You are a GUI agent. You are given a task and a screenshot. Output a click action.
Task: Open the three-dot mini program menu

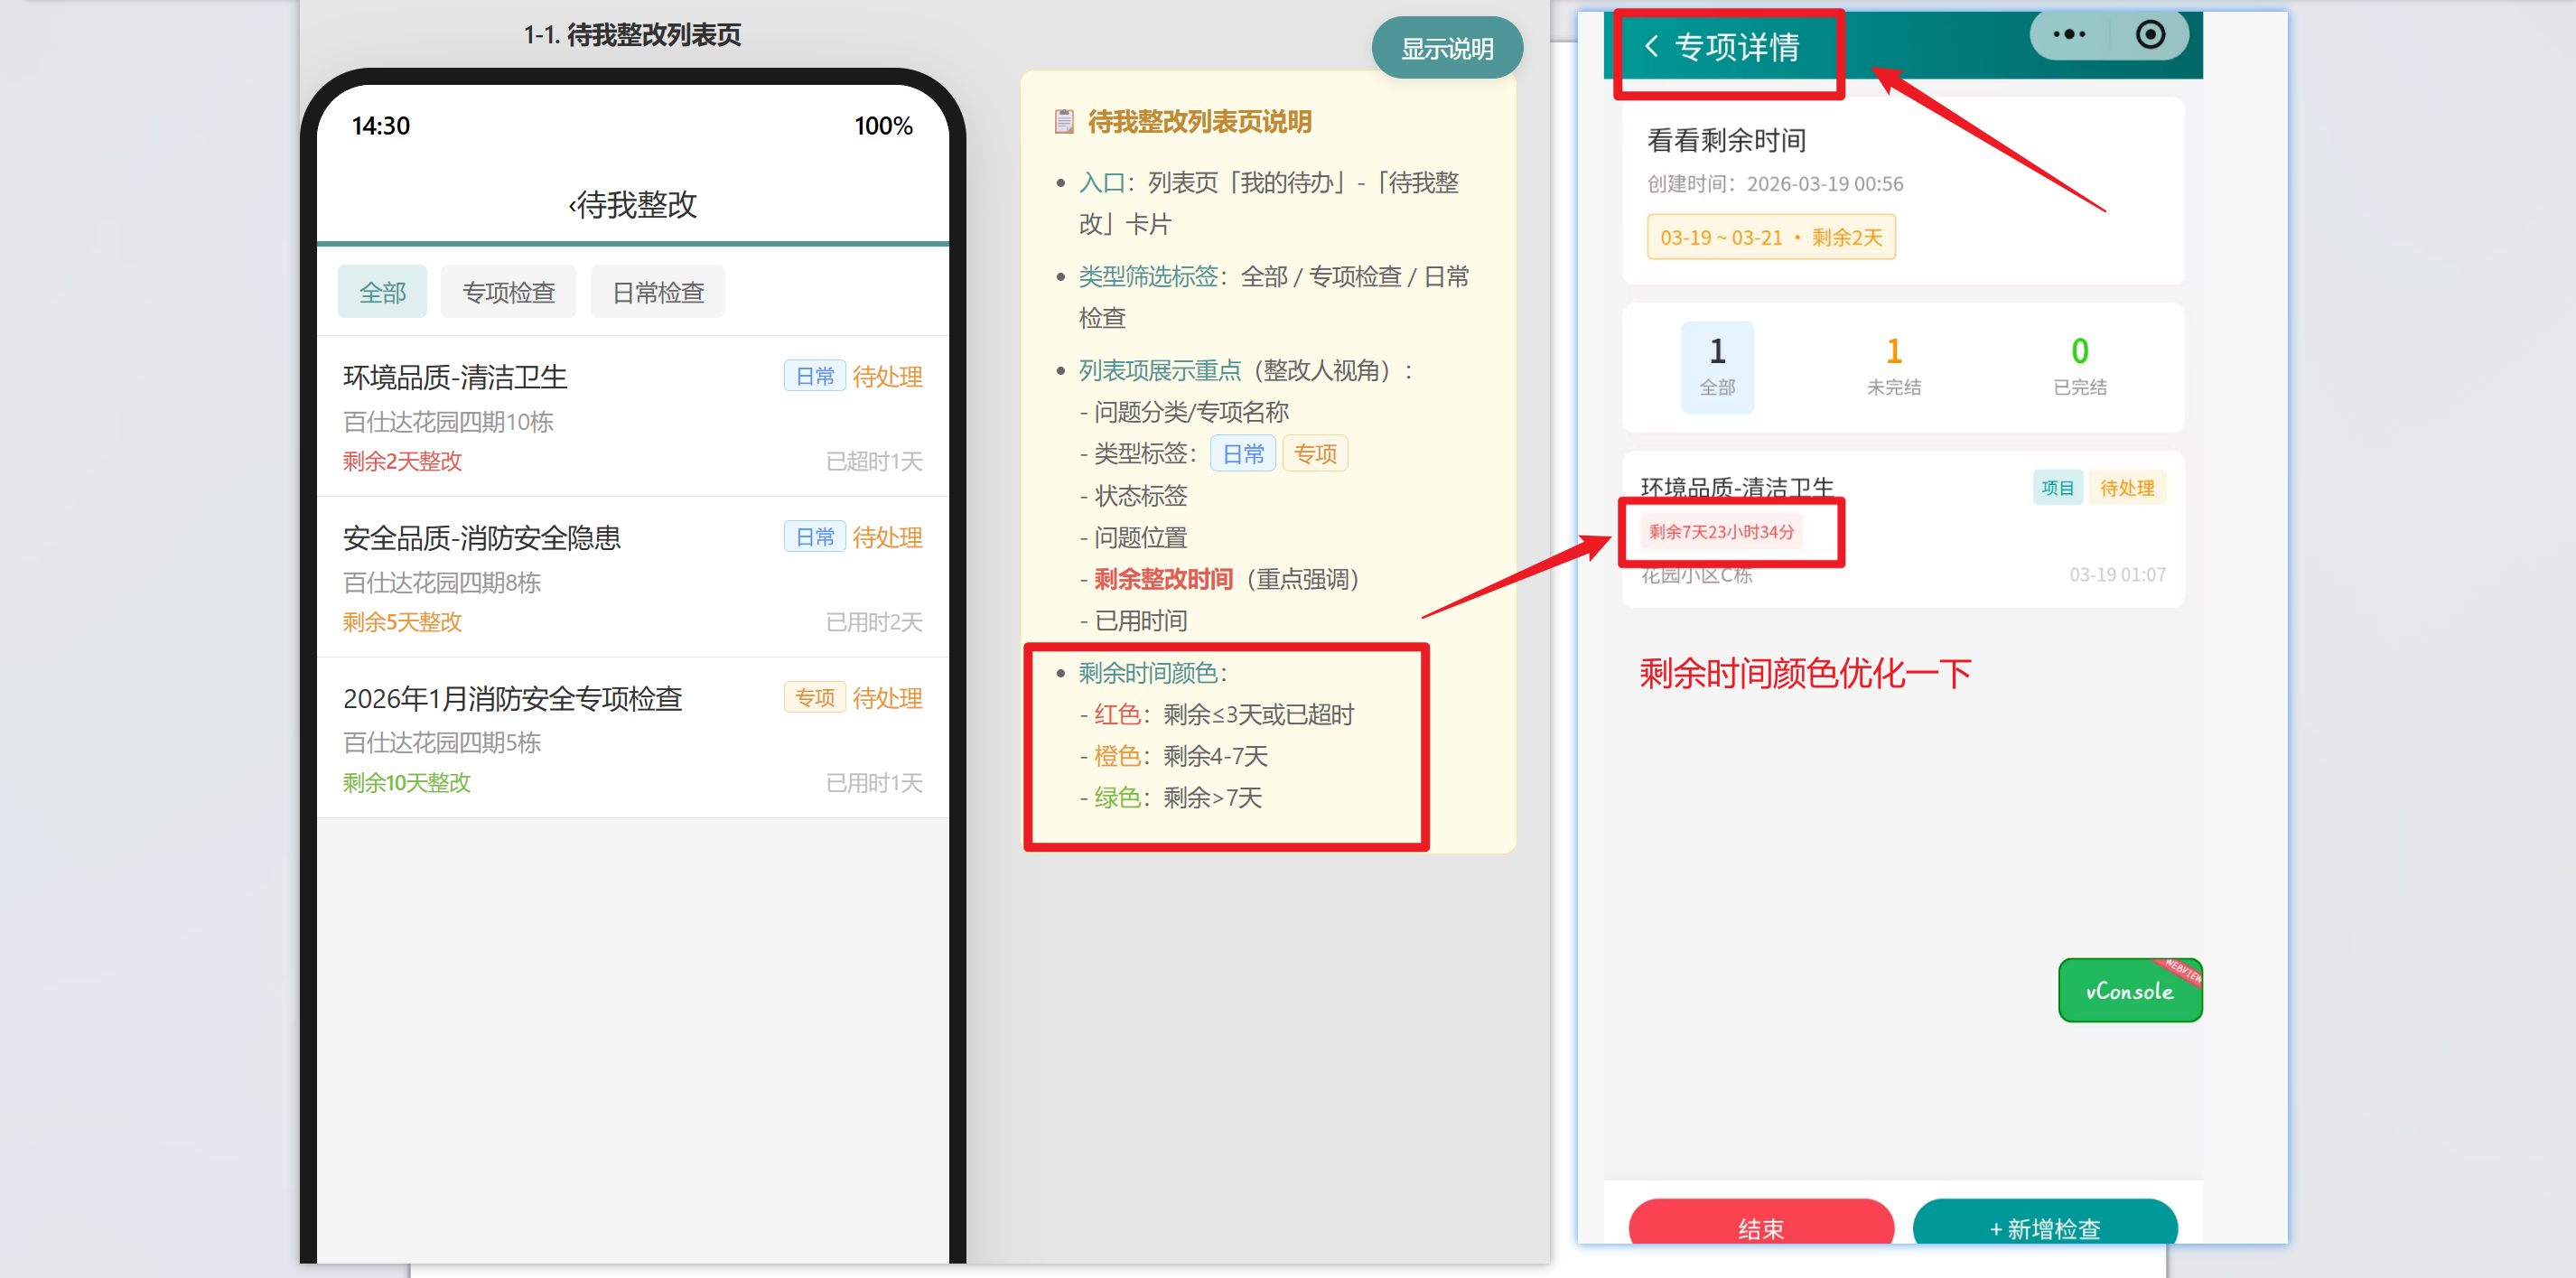(2069, 35)
